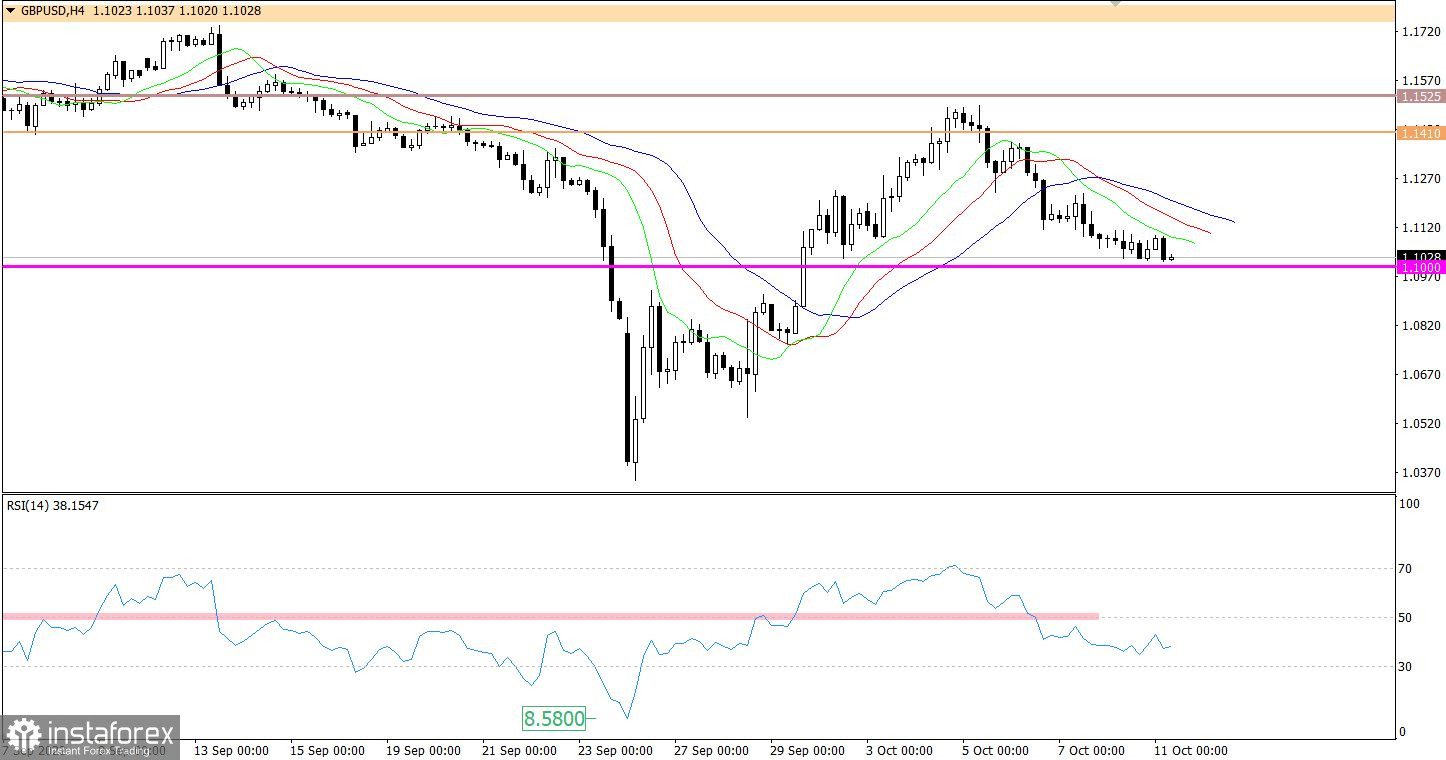The width and height of the screenshot is (1446, 760).
Task: Click the 1.1525 level price tag
Action: (1420, 96)
